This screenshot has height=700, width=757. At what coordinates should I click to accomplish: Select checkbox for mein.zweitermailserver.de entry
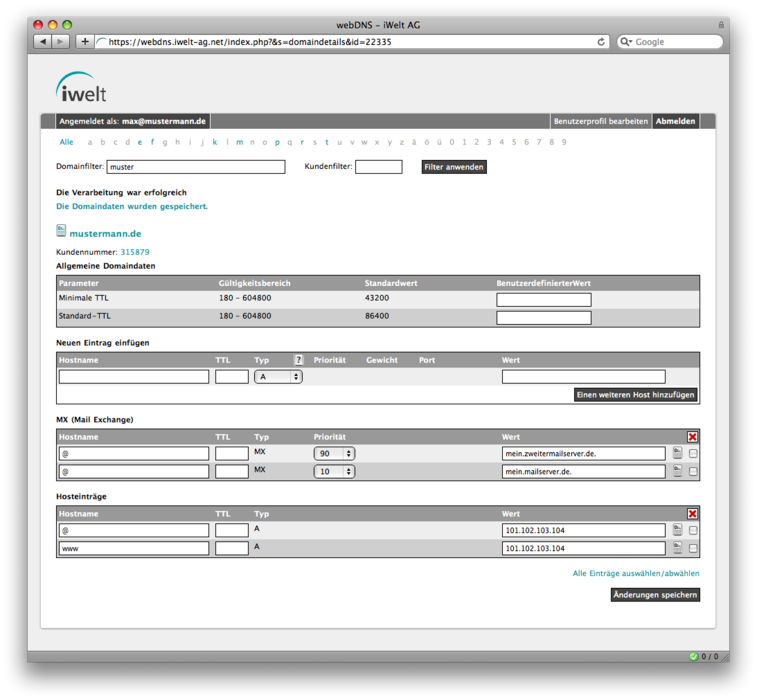[693, 453]
